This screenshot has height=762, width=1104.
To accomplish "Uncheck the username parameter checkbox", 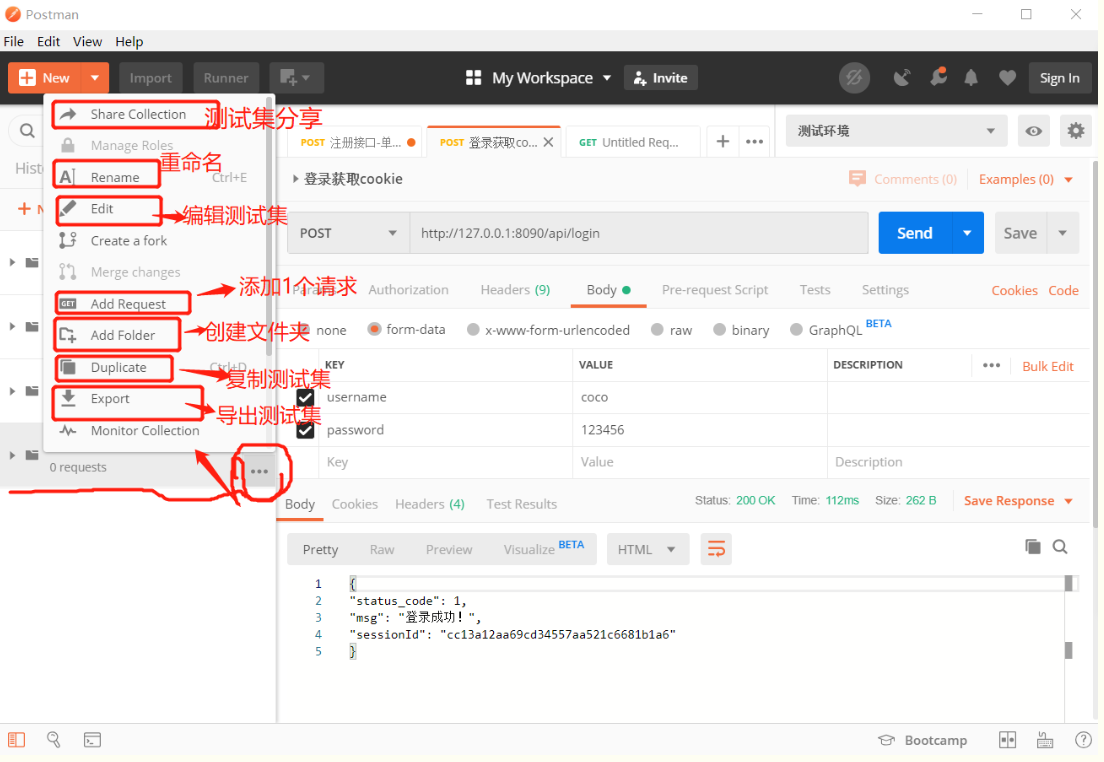I will 305,397.
